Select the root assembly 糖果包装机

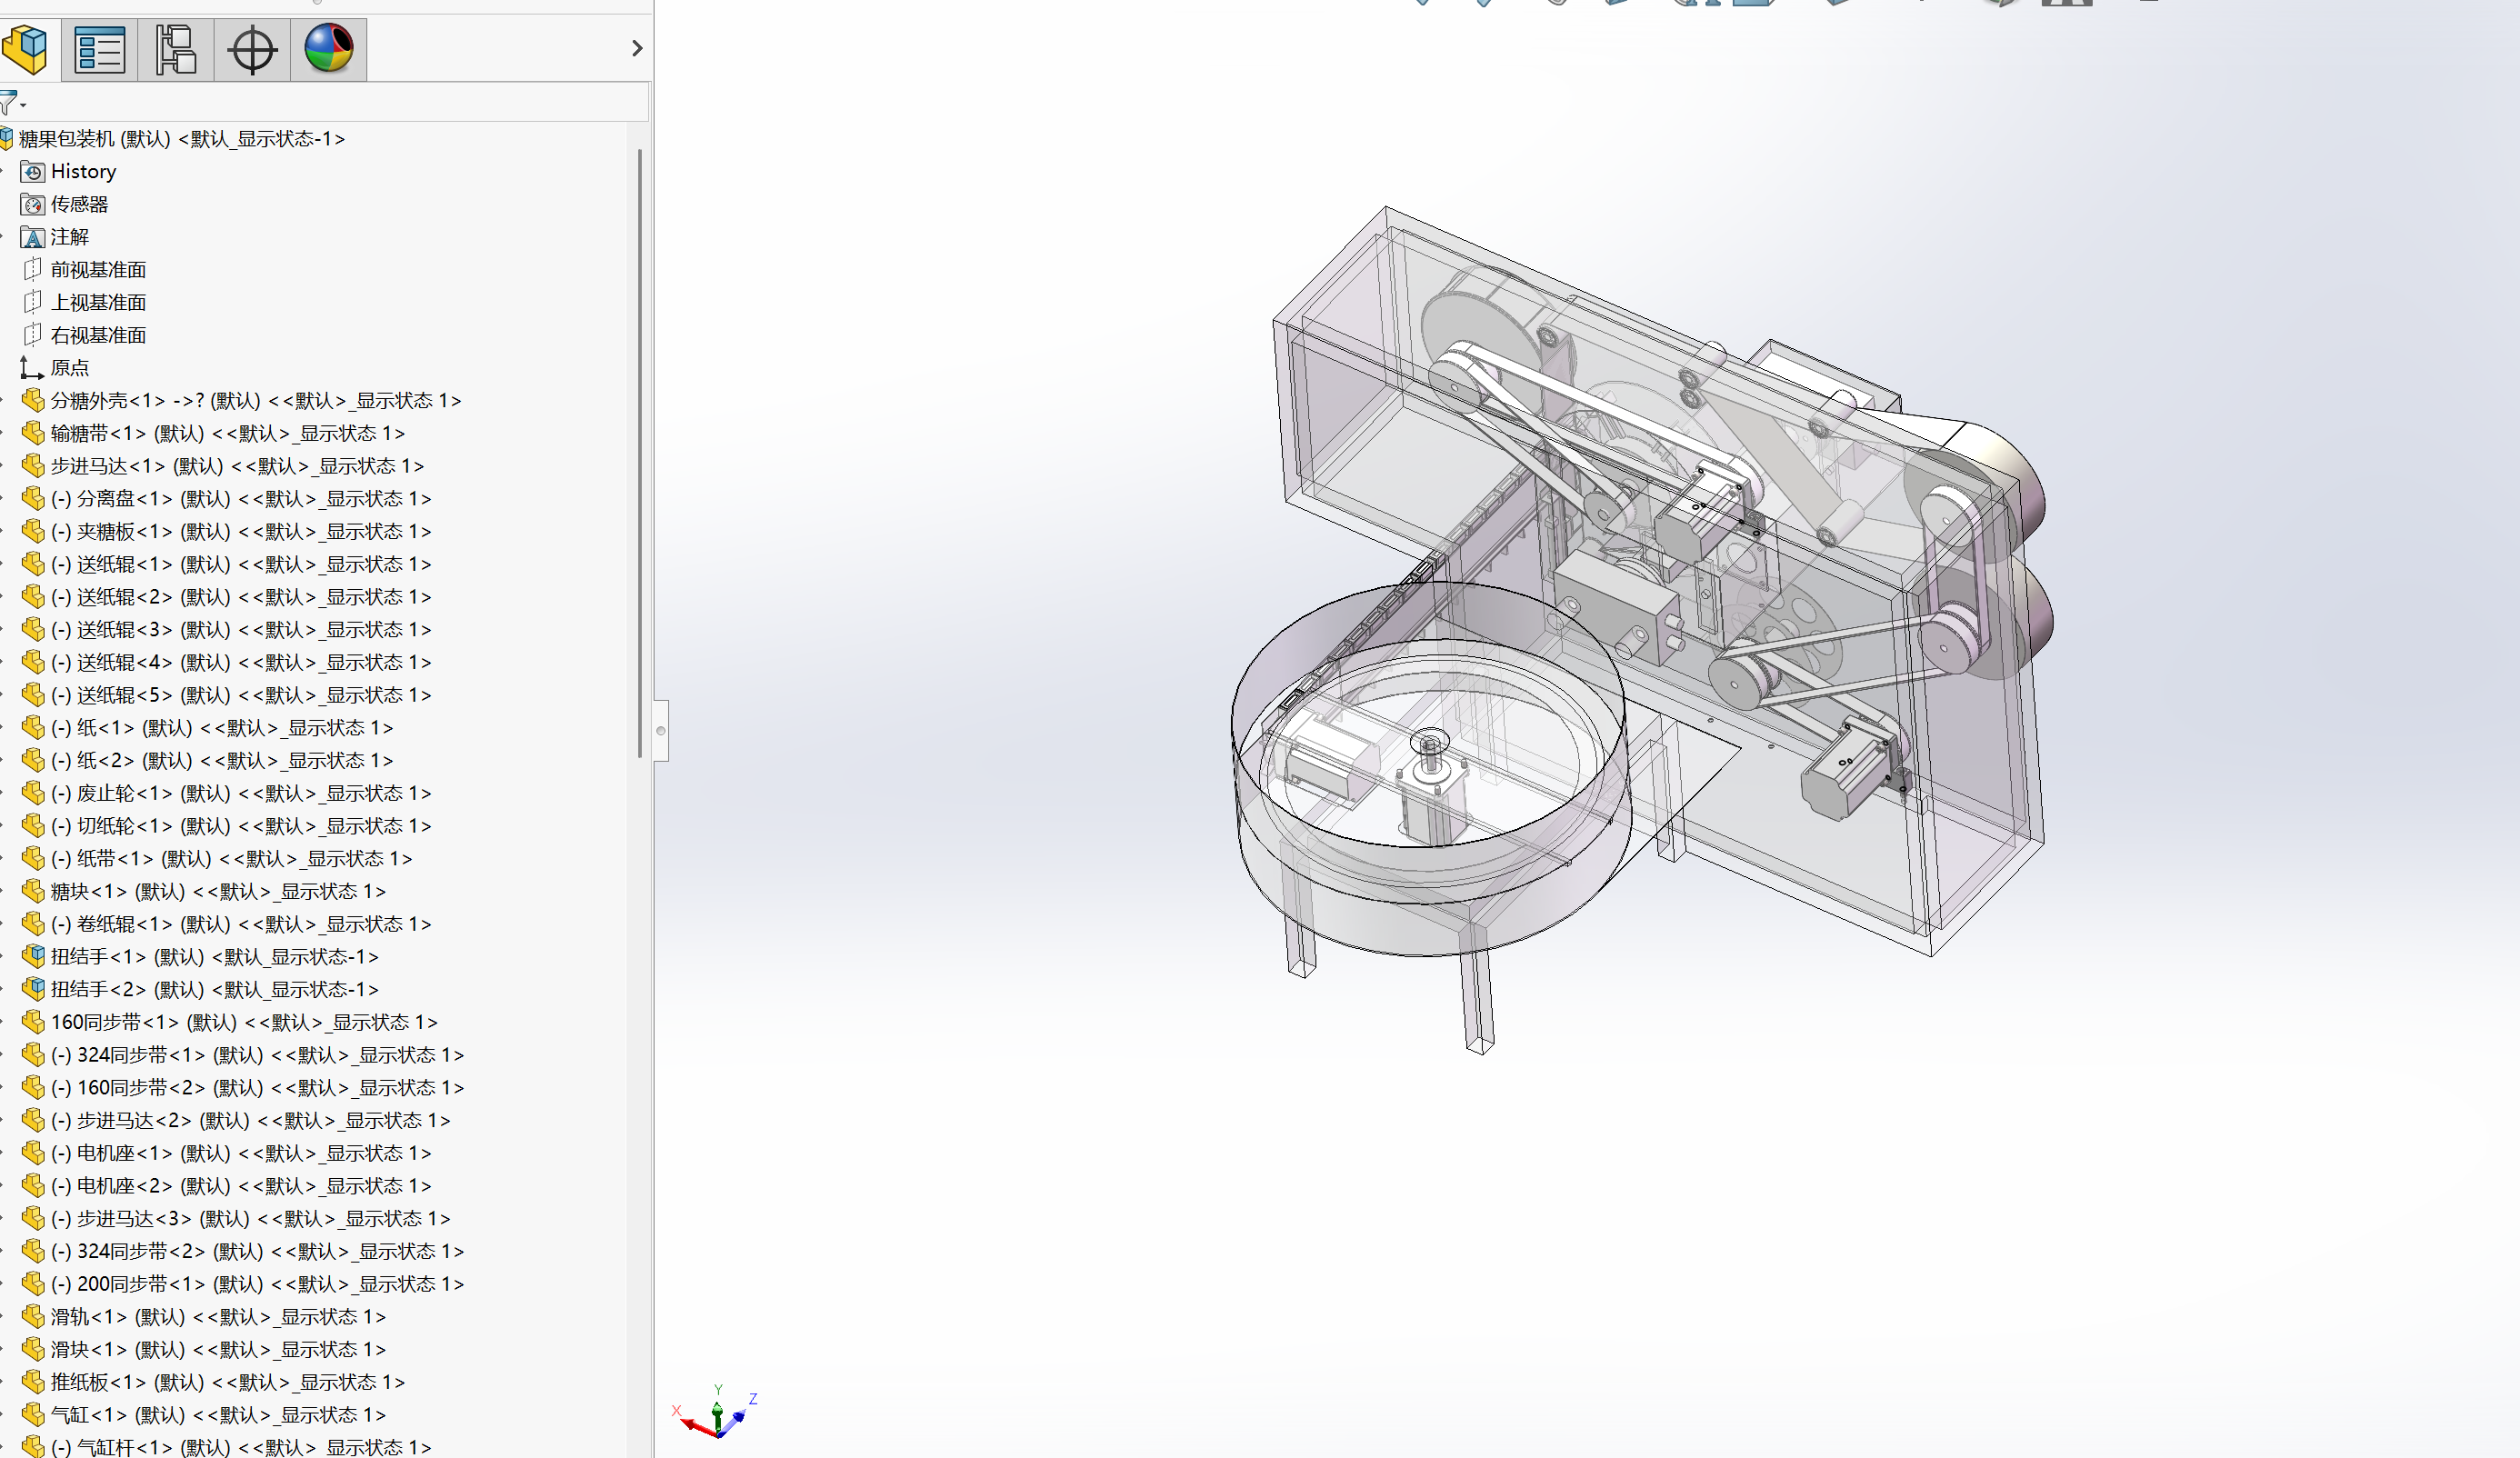point(181,139)
